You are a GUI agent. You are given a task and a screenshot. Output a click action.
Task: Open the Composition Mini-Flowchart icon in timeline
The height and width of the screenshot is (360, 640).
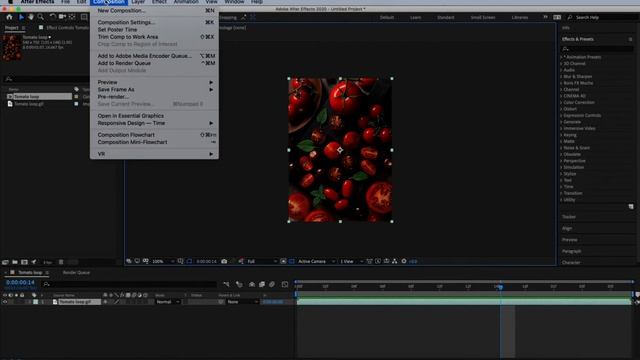point(226,284)
